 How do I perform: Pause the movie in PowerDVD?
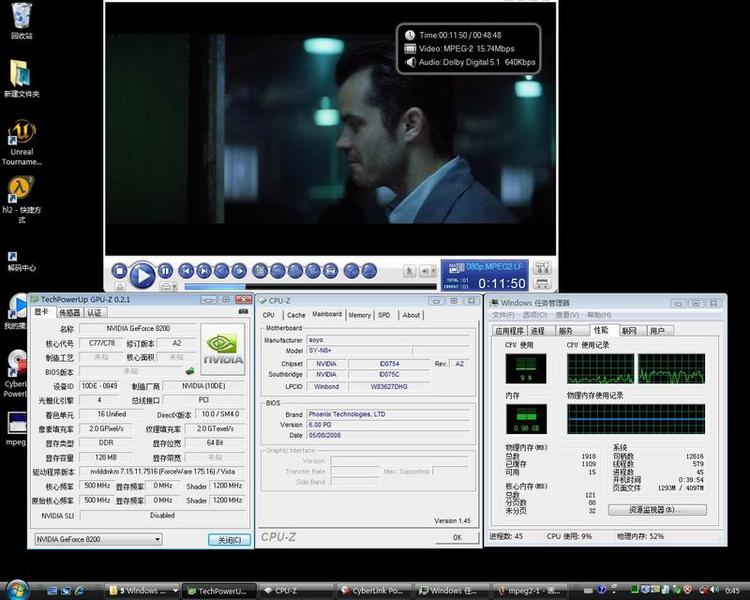pyautogui.click(x=165, y=271)
